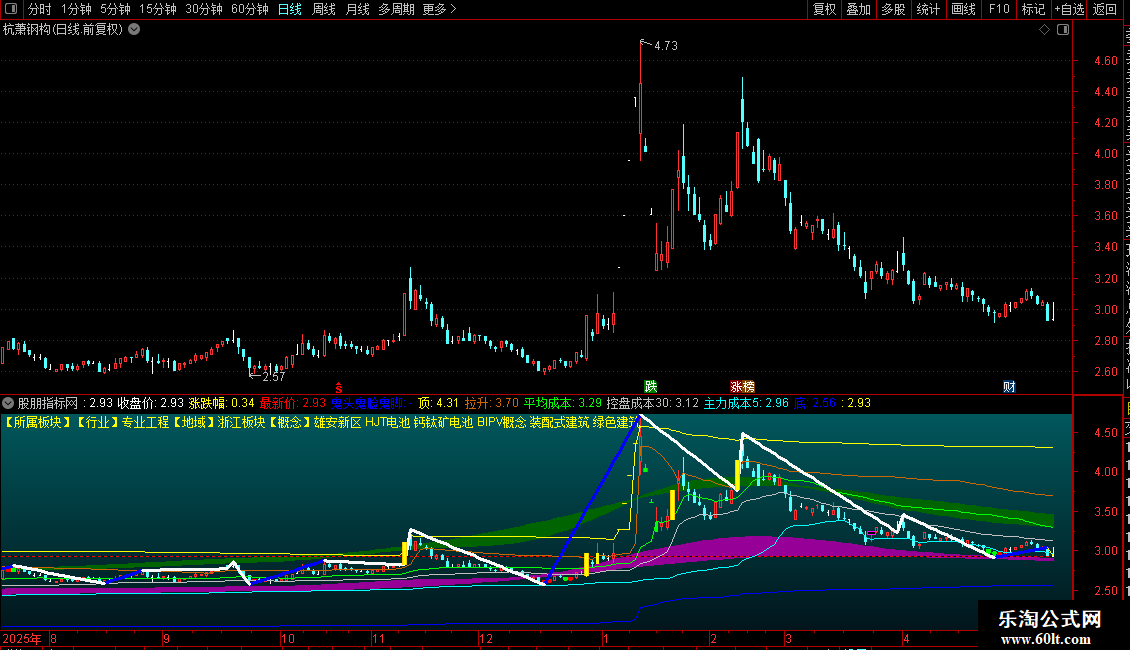Image resolution: width=1130 pixels, height=650 pixels.
Task: Click the 浙江板块 region label
Action: tap(241, 422)
